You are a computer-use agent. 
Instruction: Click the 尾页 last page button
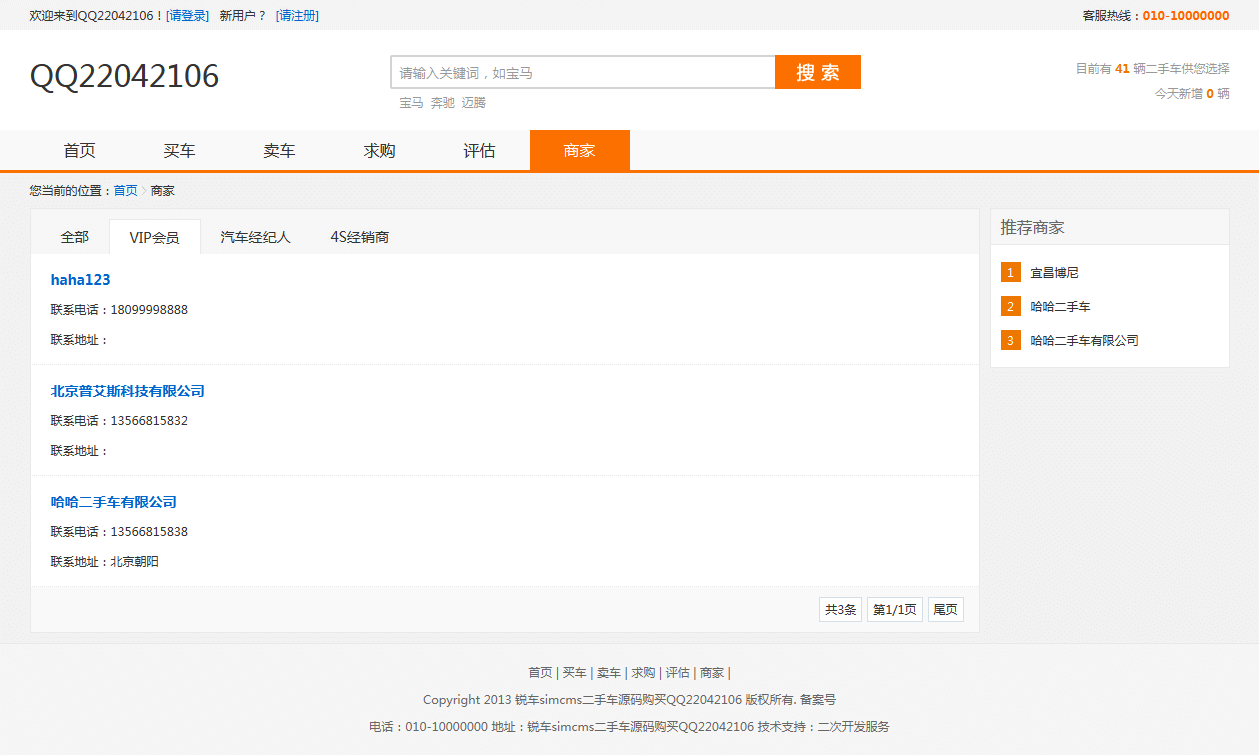(x=945, y=610)
